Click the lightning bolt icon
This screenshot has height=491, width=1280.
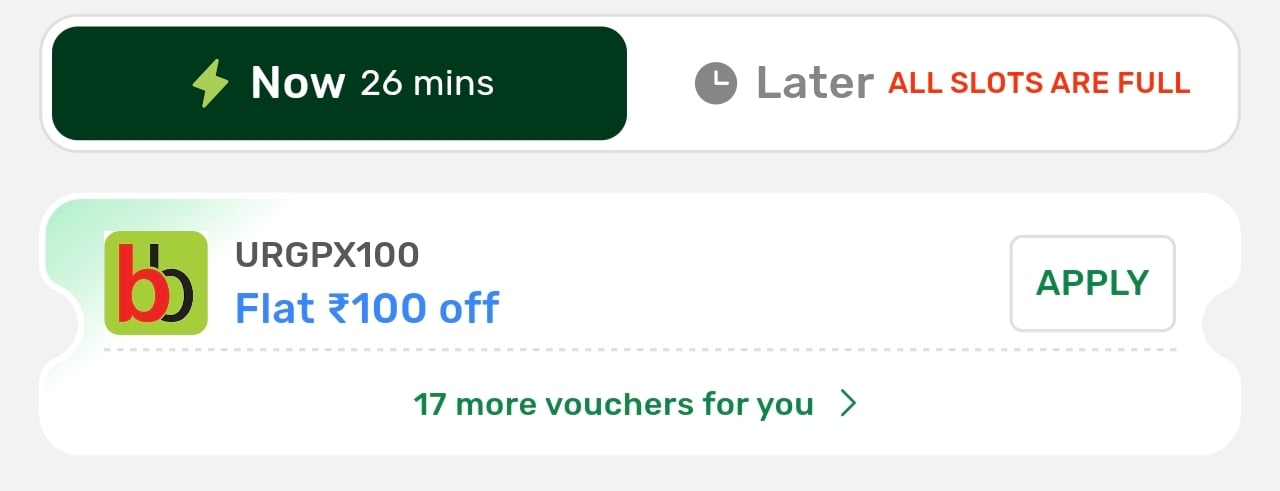click(211, 83)
